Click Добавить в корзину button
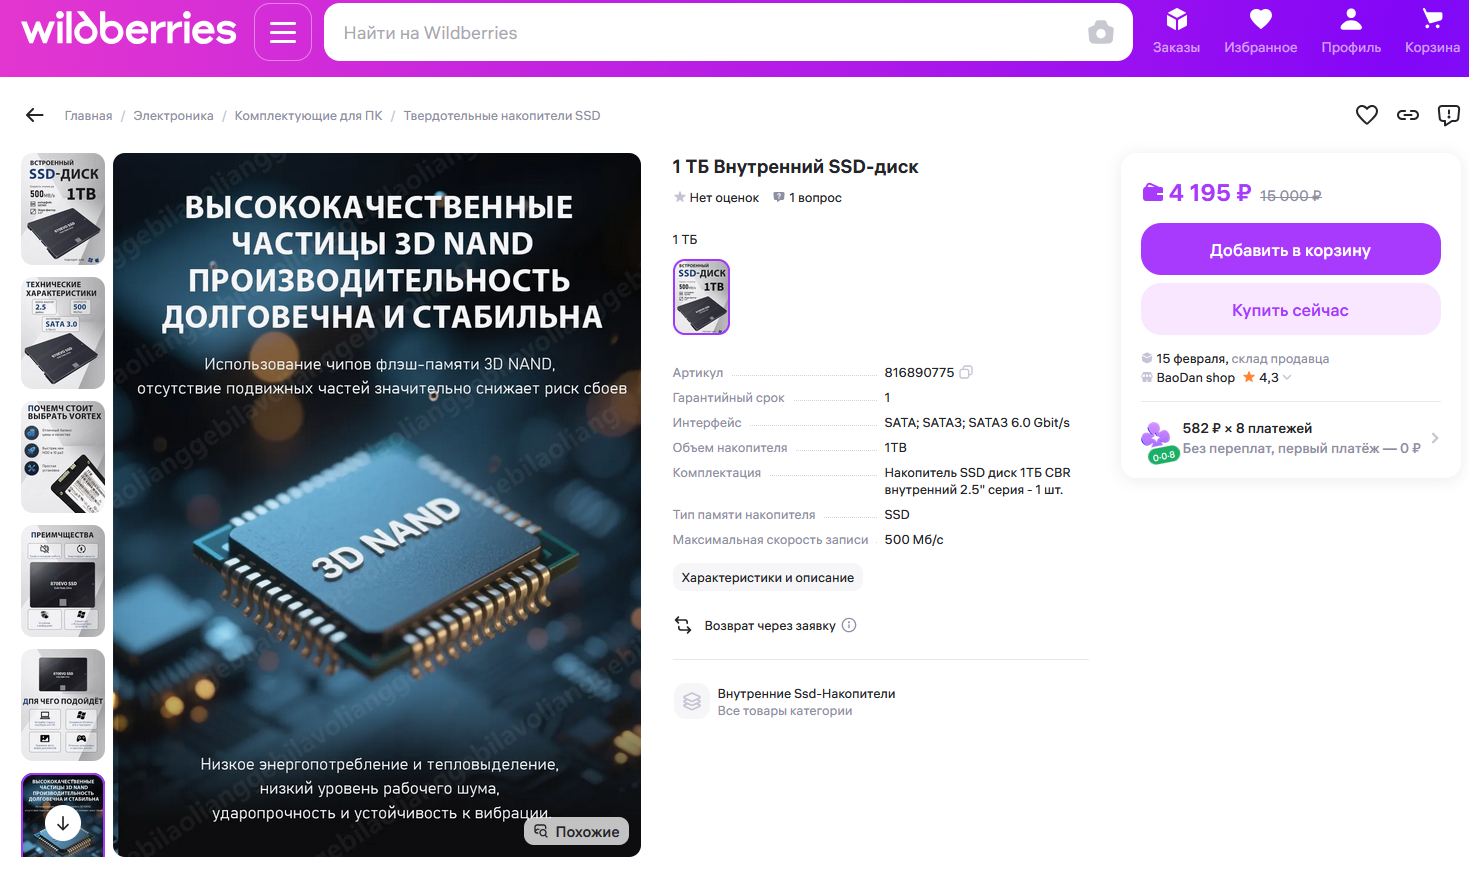1469x874 pixels. pos(1290,249)
